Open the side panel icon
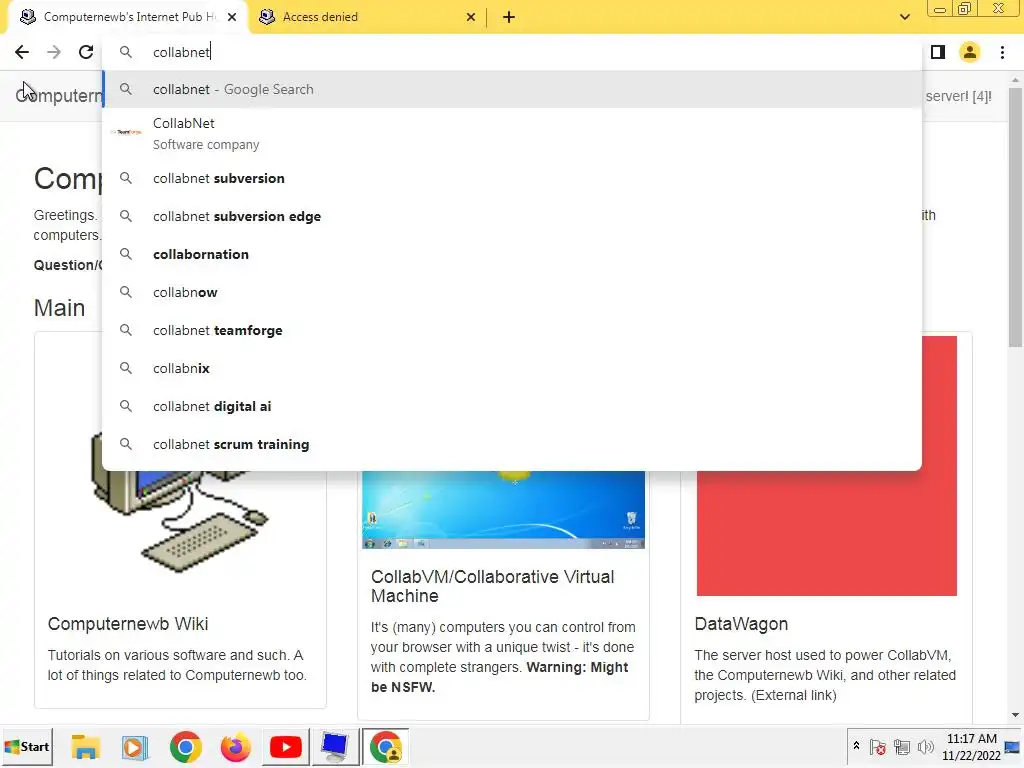Image resolution: width=1024 pixels, height=768 pixels. pyautogui.click(x=938, y=52)
